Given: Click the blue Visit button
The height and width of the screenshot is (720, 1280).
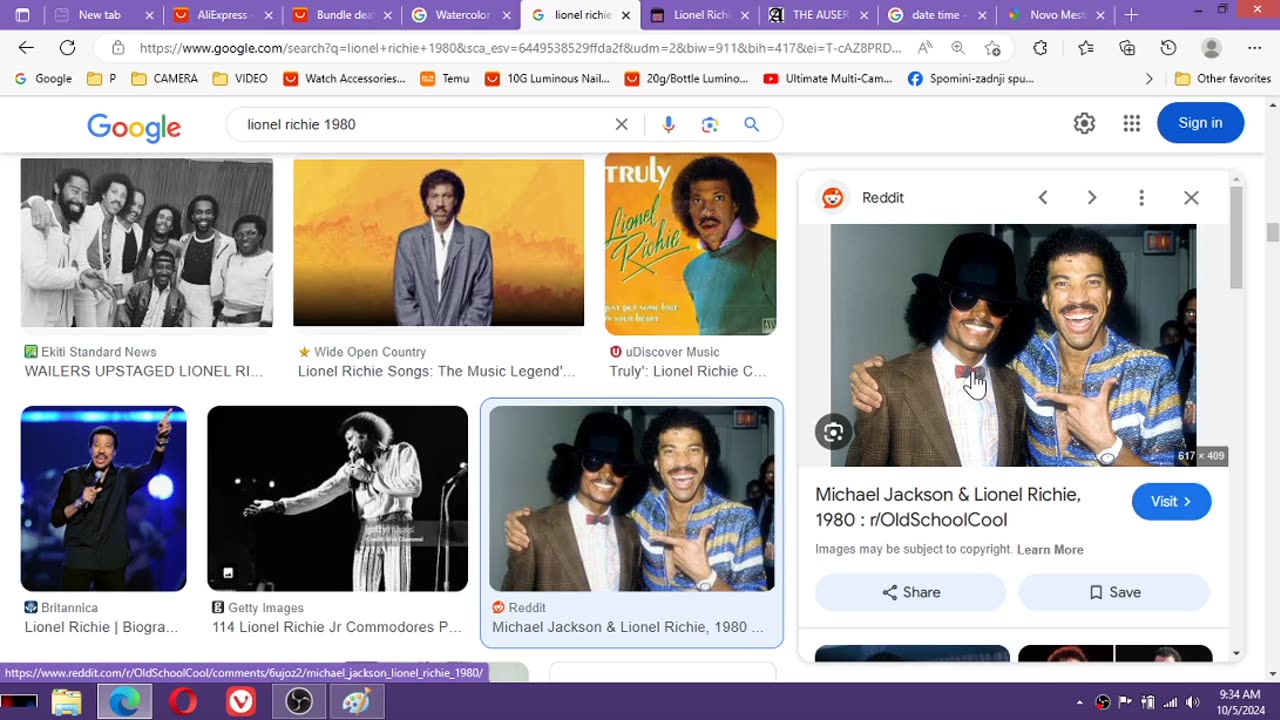Looking at the screenshot, I should 1171,501.
